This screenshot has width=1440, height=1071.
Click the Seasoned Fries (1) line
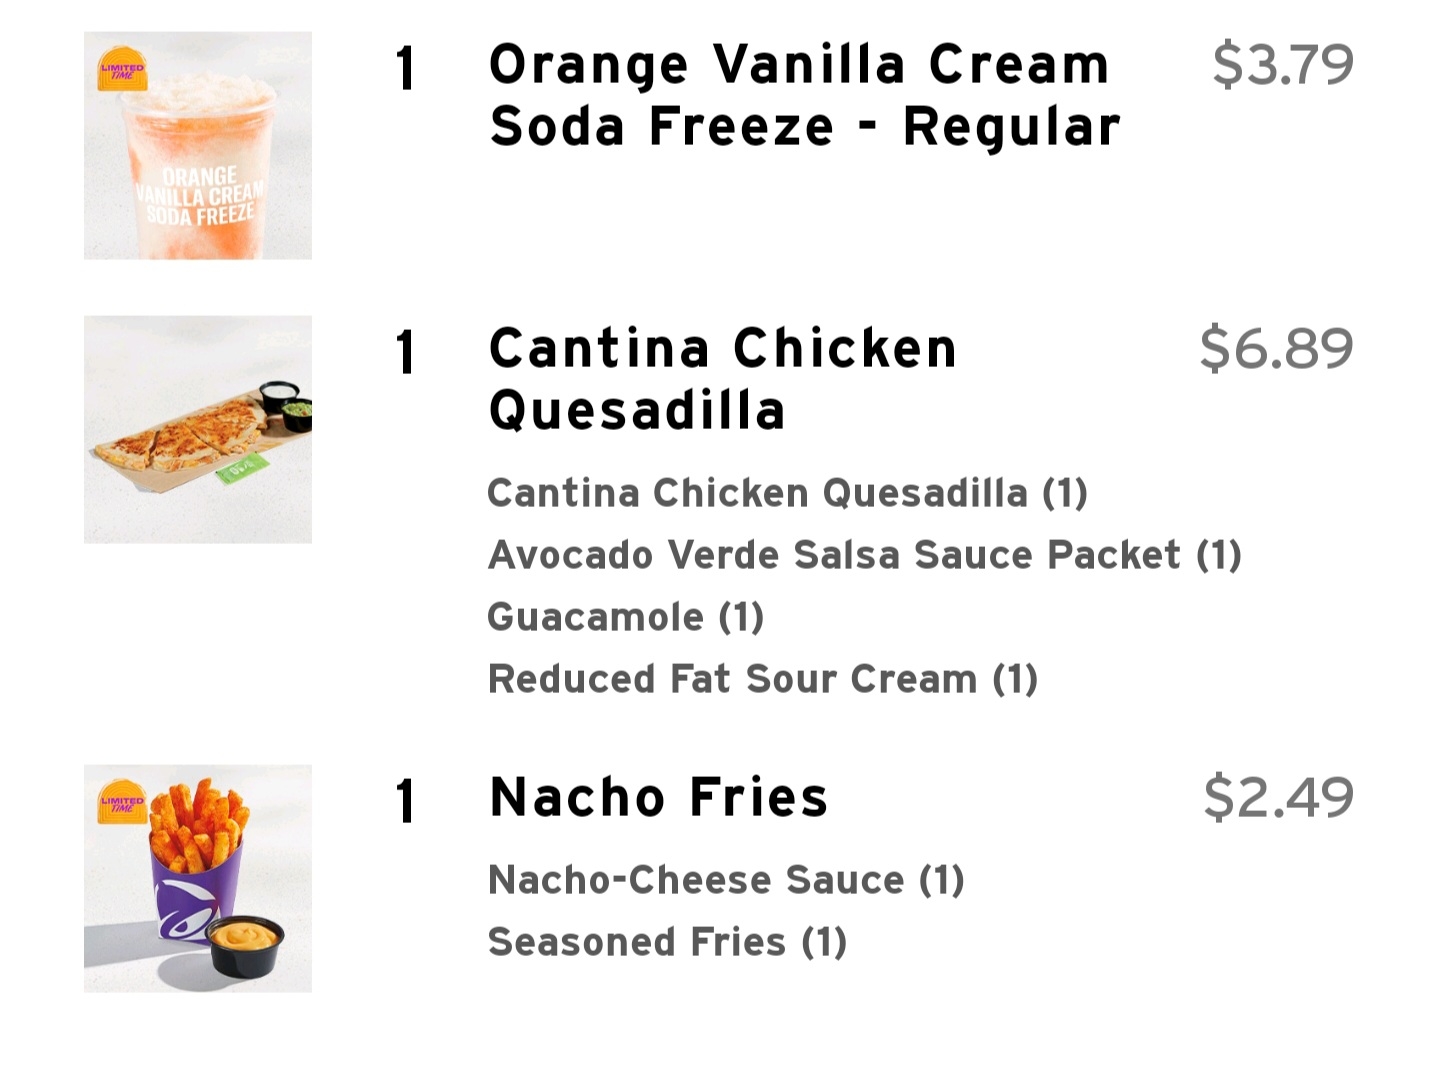tap(667, 942)
